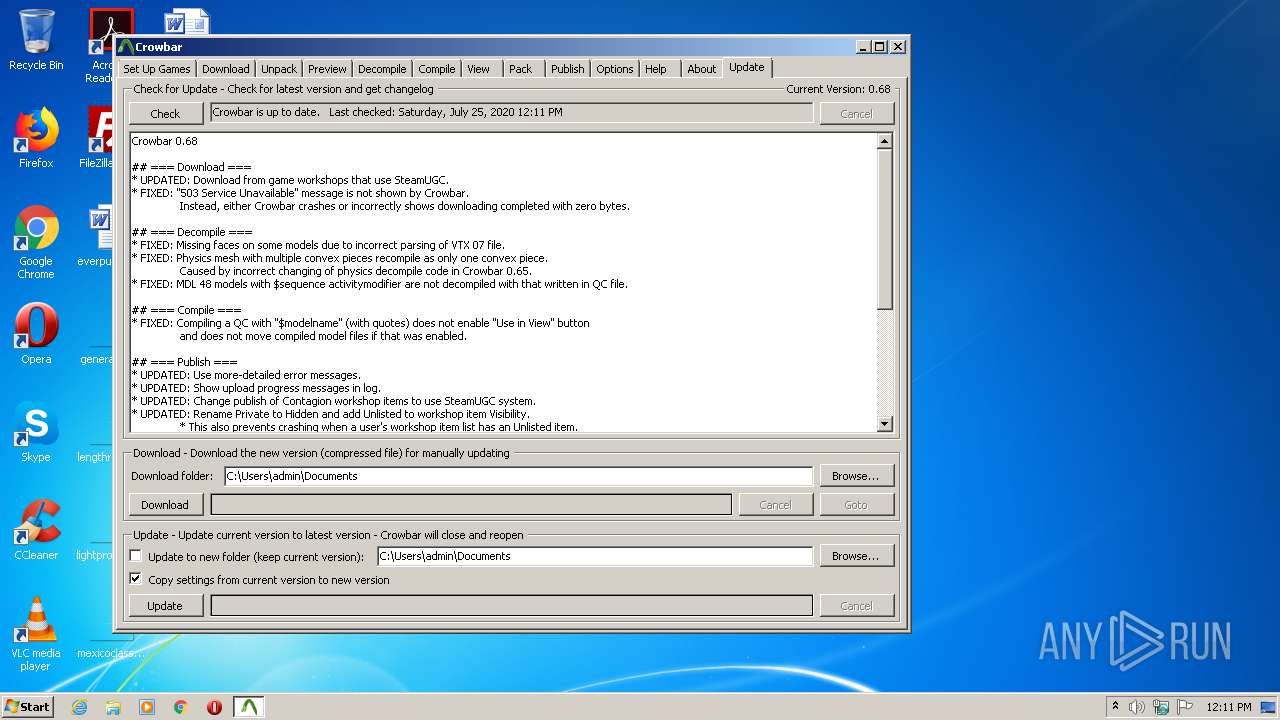Screen dimensions: 1280x720
Task: Switch to the Download tab
Action: tap(226, 69)
